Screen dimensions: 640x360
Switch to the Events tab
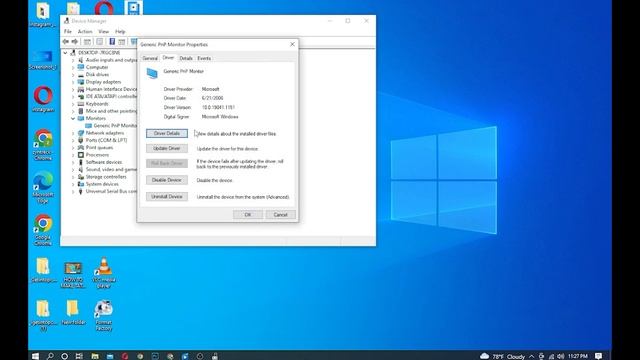[x=204, y=58]
